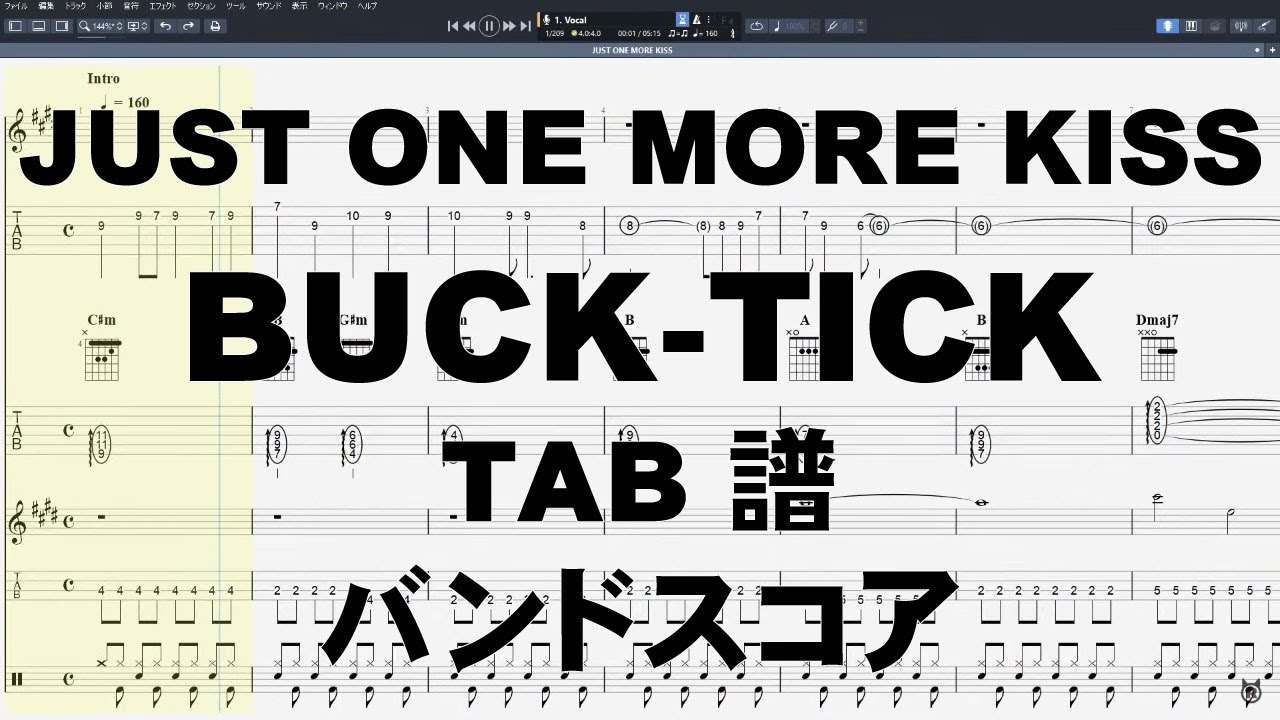The width and height of the screenshot is (1280, 720).
Task: Open the ファイル menu
Action: coord(17,6)
